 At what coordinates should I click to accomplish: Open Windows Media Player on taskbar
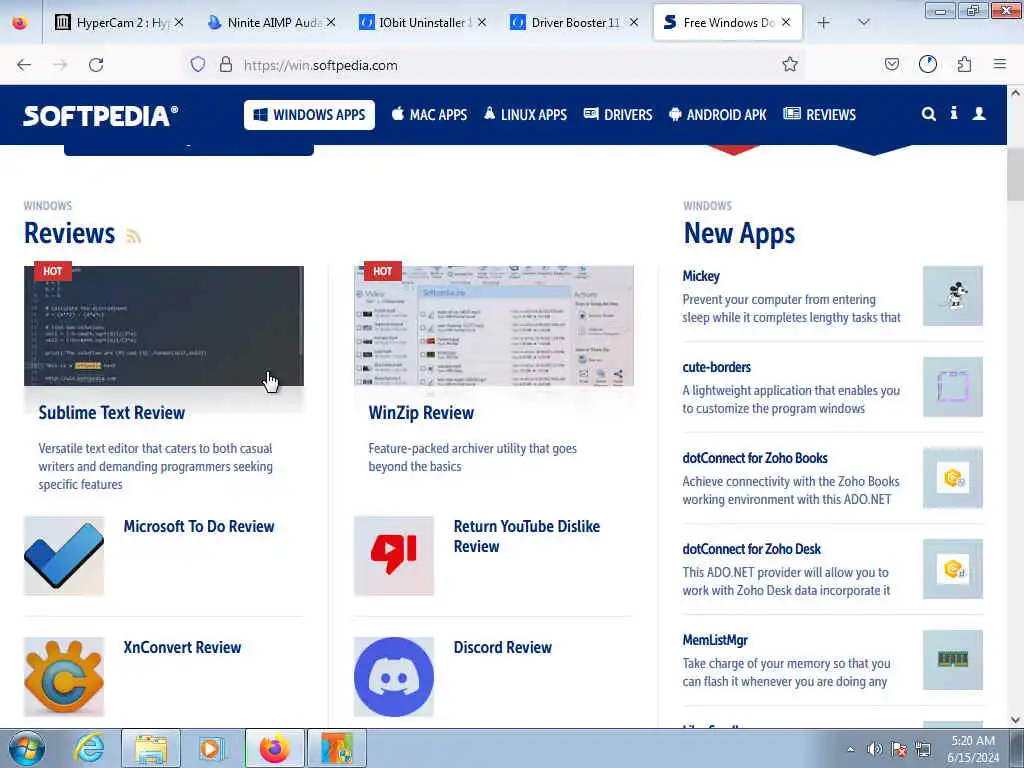coord(210,748)
